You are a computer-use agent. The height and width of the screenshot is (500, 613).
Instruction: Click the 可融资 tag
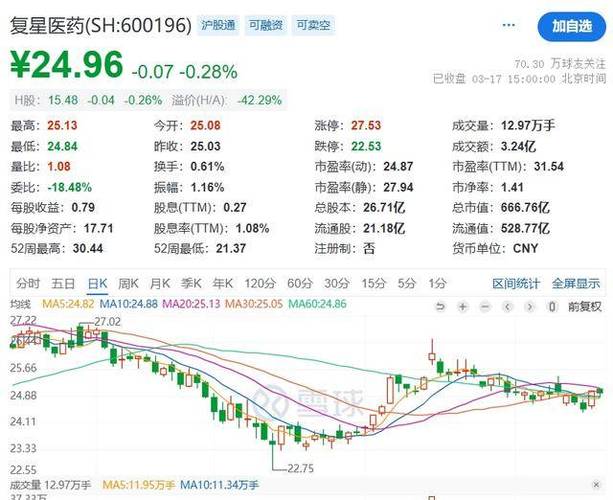[x=266, y=25]
